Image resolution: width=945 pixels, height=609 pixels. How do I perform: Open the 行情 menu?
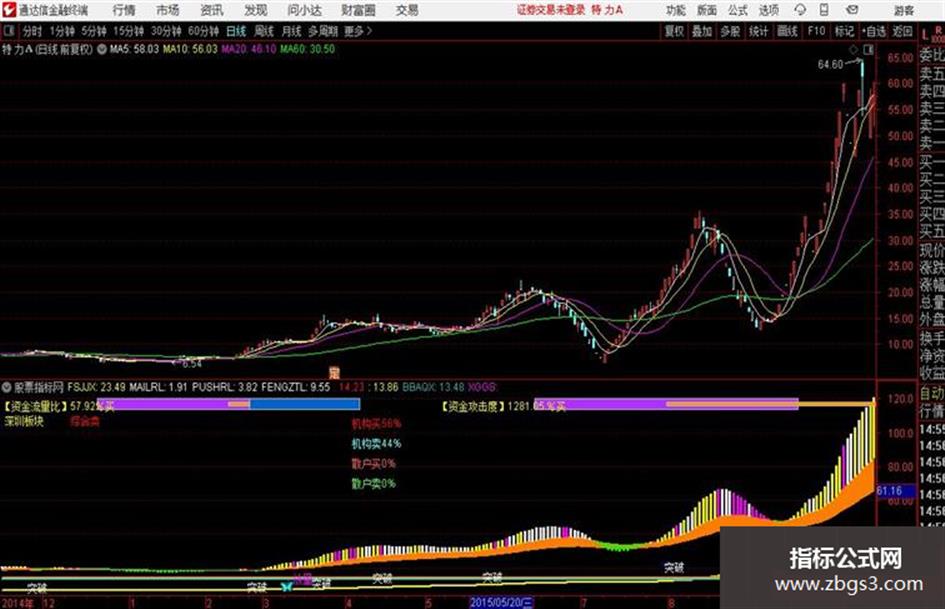point(124,10)
